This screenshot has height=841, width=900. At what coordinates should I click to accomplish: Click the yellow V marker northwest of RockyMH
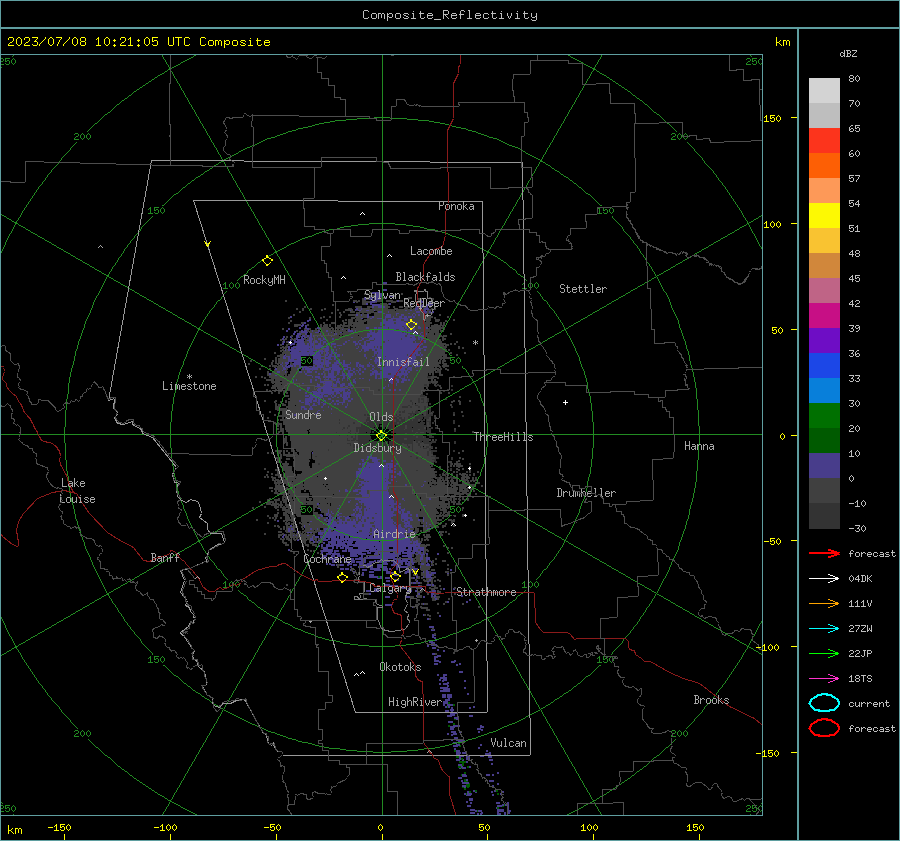[x=208, y=244]
